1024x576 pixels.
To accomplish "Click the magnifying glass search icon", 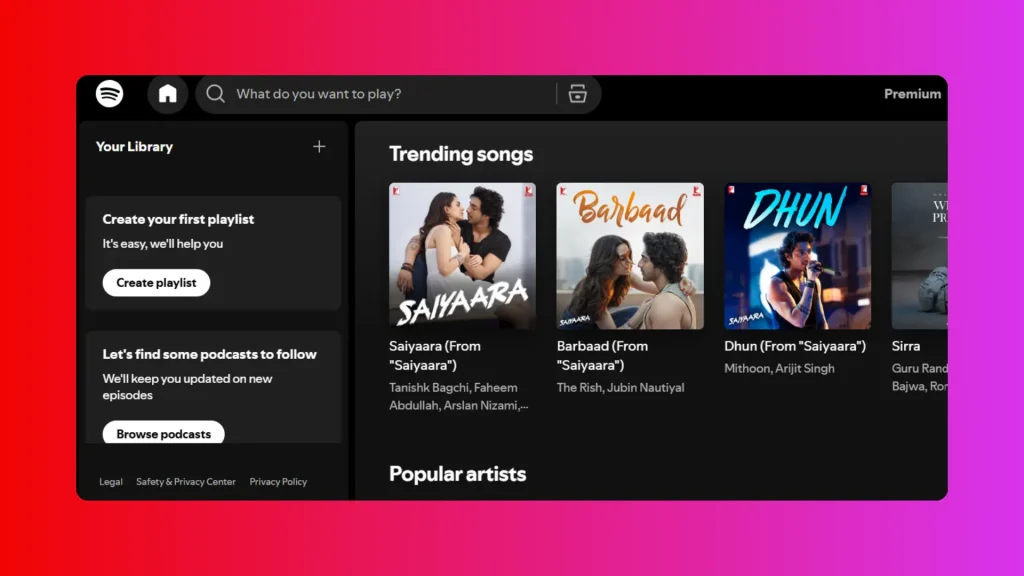I will click(215, 94).
